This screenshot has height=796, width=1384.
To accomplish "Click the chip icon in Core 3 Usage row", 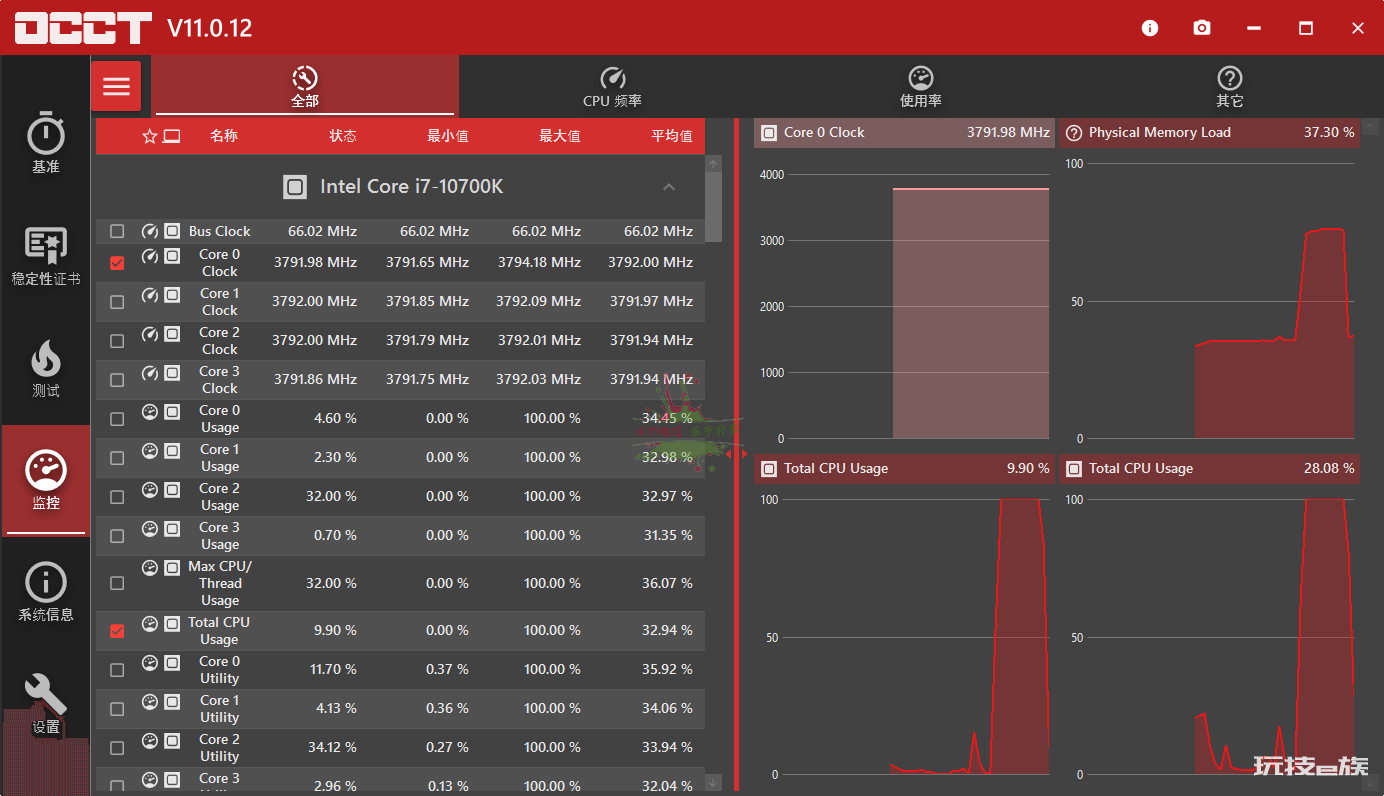I will tap(172, 529).
